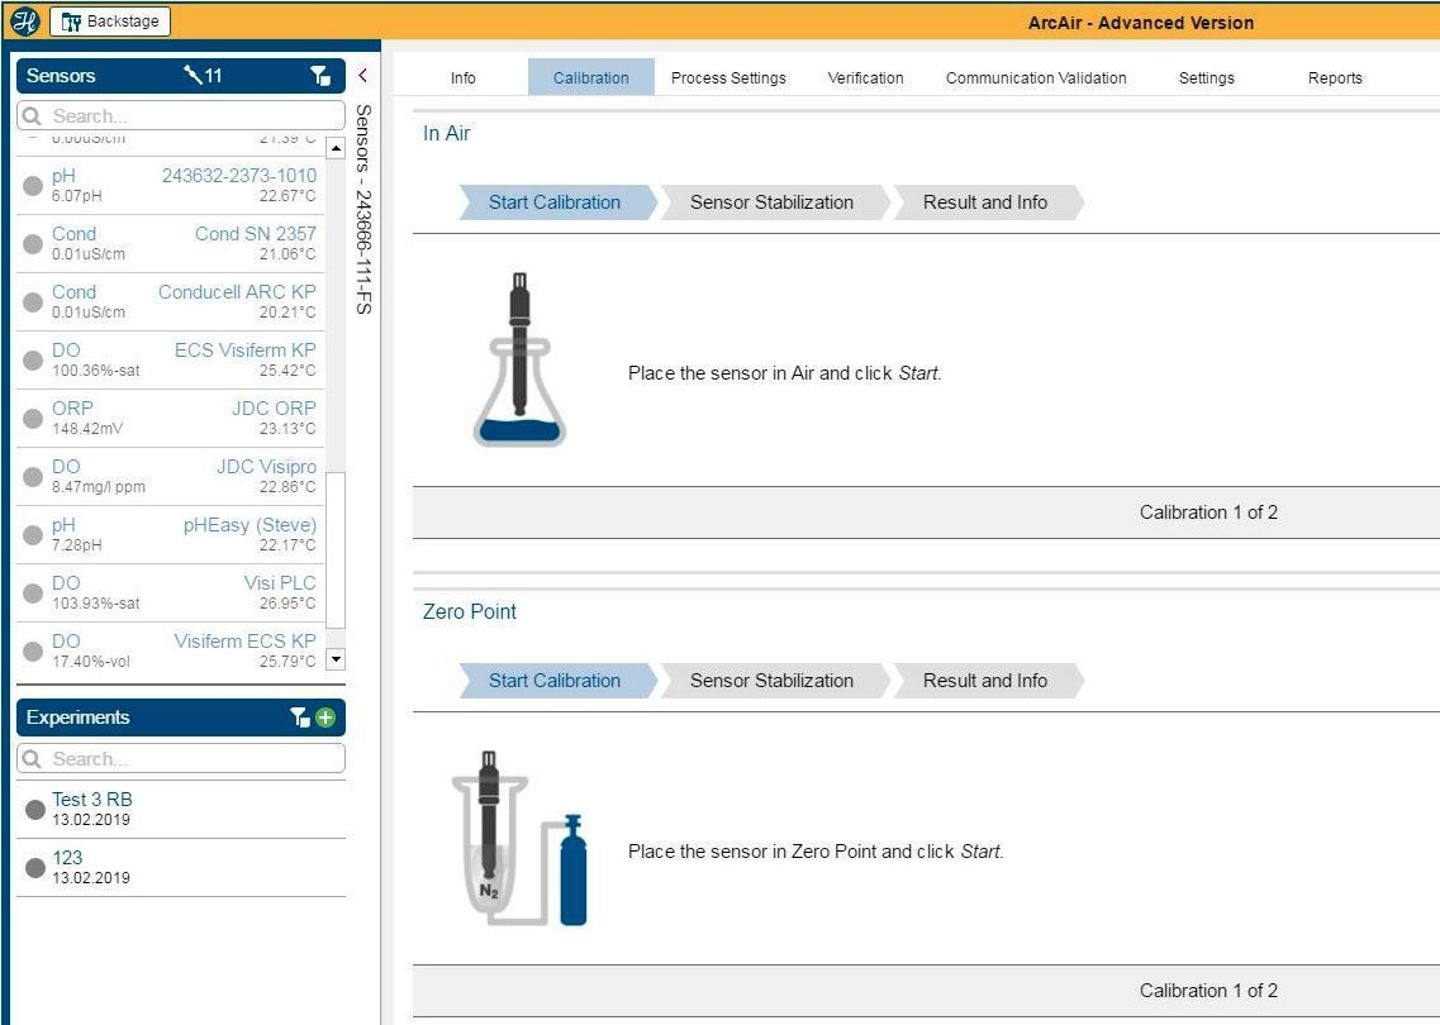Click the In Air section heading

446,133
